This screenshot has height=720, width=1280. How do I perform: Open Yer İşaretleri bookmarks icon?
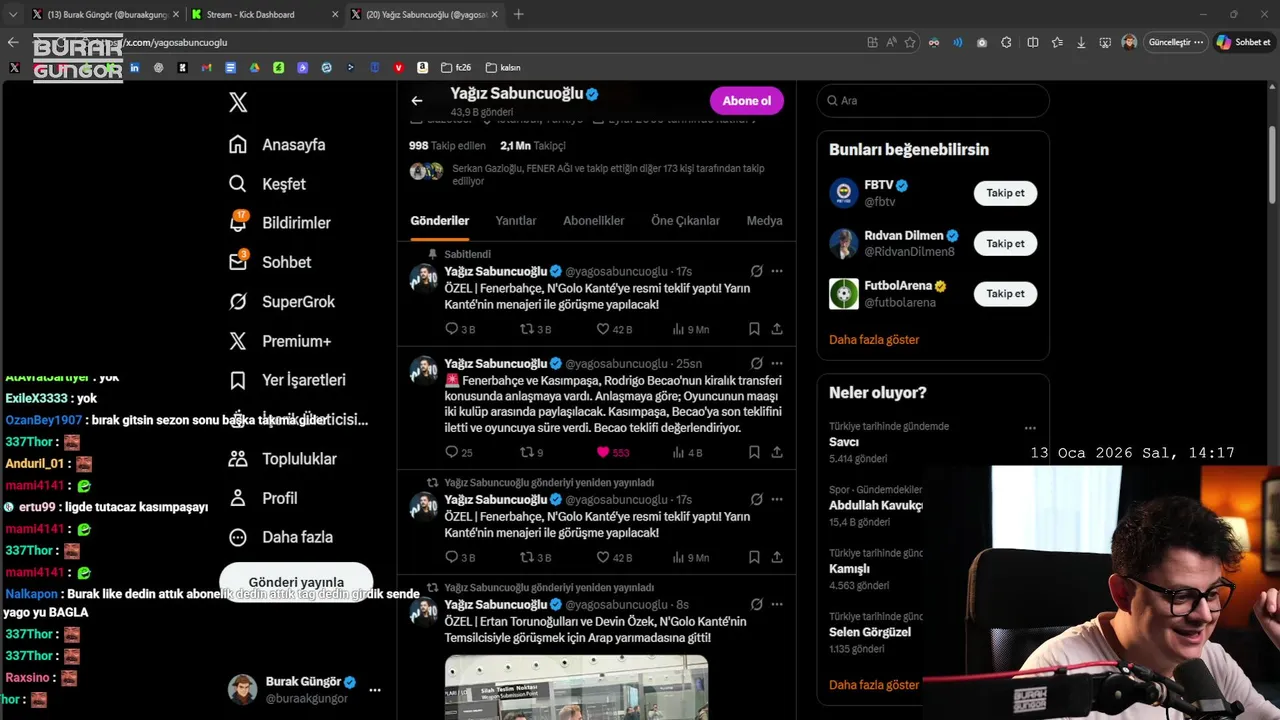(238, 380)
